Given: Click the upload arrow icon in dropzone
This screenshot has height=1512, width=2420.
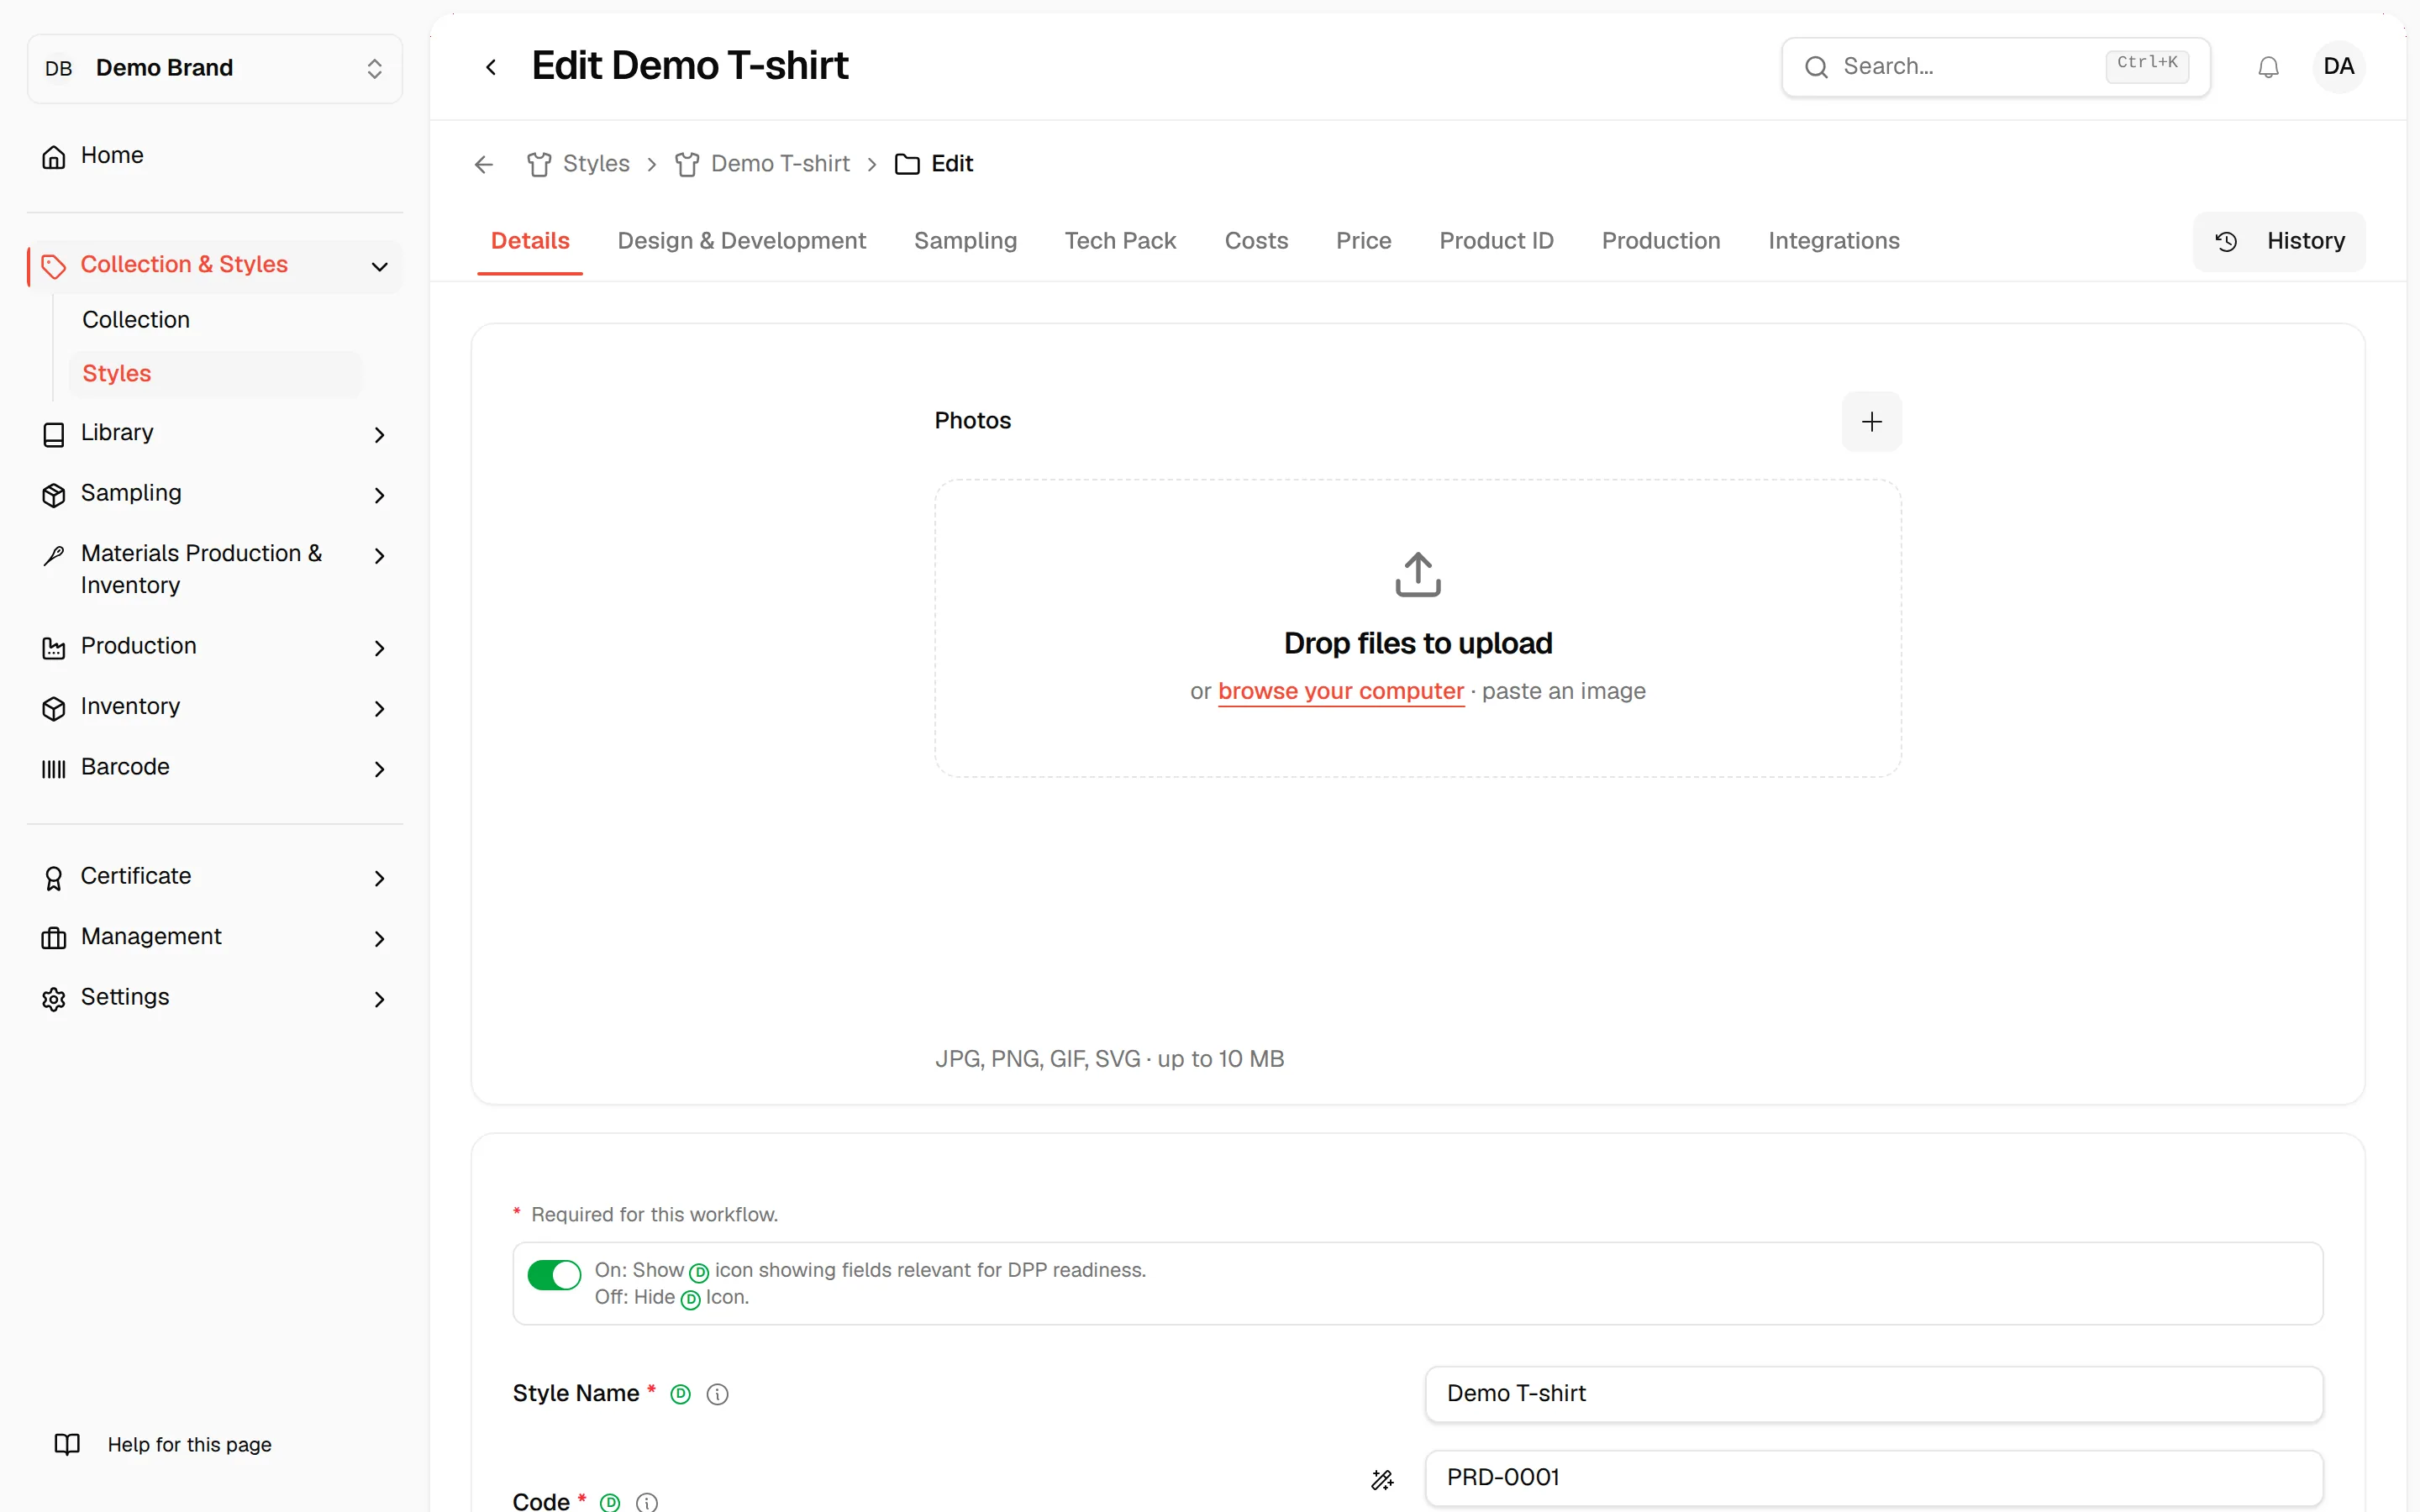Looking at the screenshot, I should [x=1418, y=575].
